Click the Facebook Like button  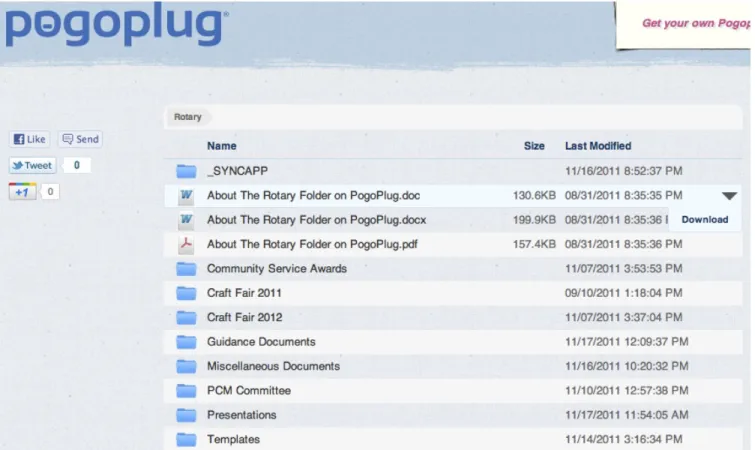(x=29, y=139)
